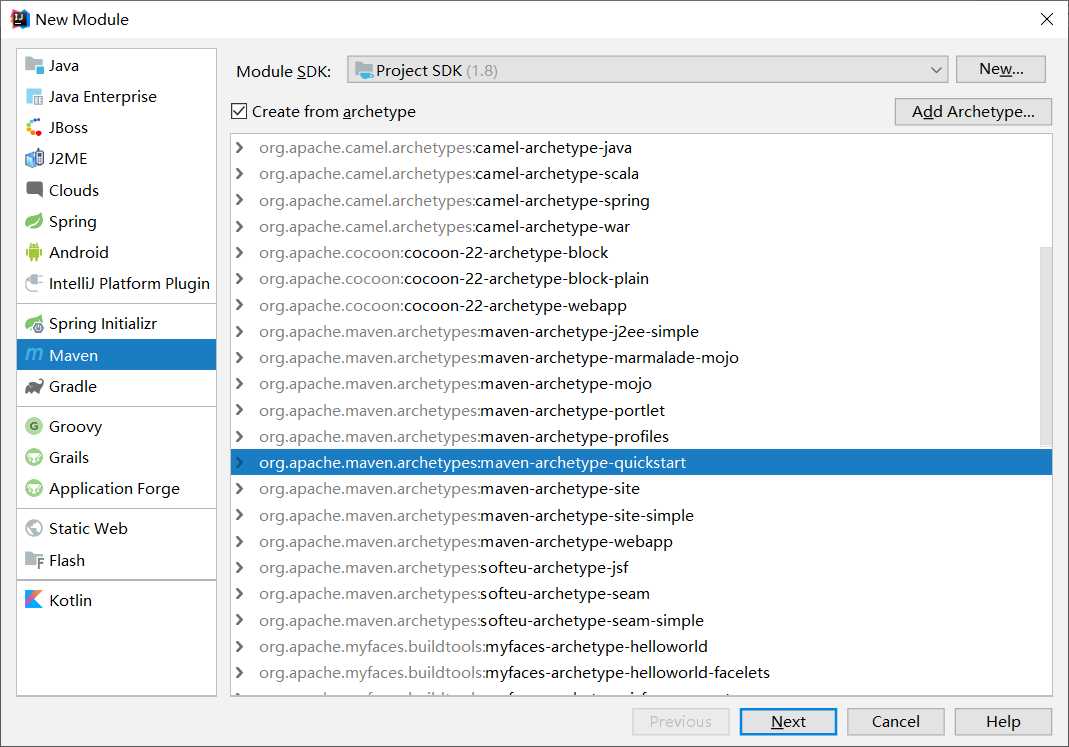1069x747 pixels.
Task: Select maven-archetype-mojo archetype
Action: (641, 384)
